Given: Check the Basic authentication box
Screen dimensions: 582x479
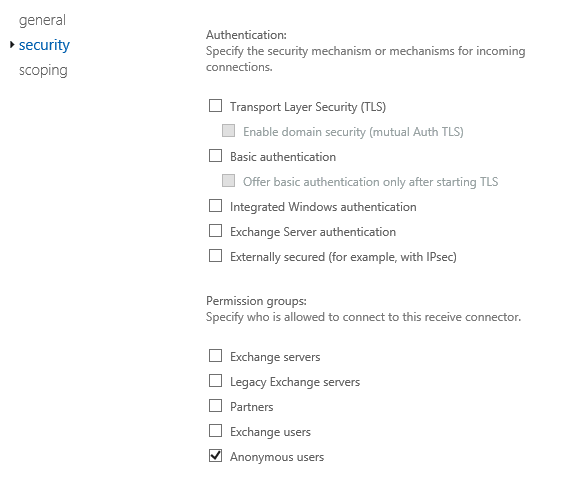Looking at the screenshot, I should click(215, 155).
